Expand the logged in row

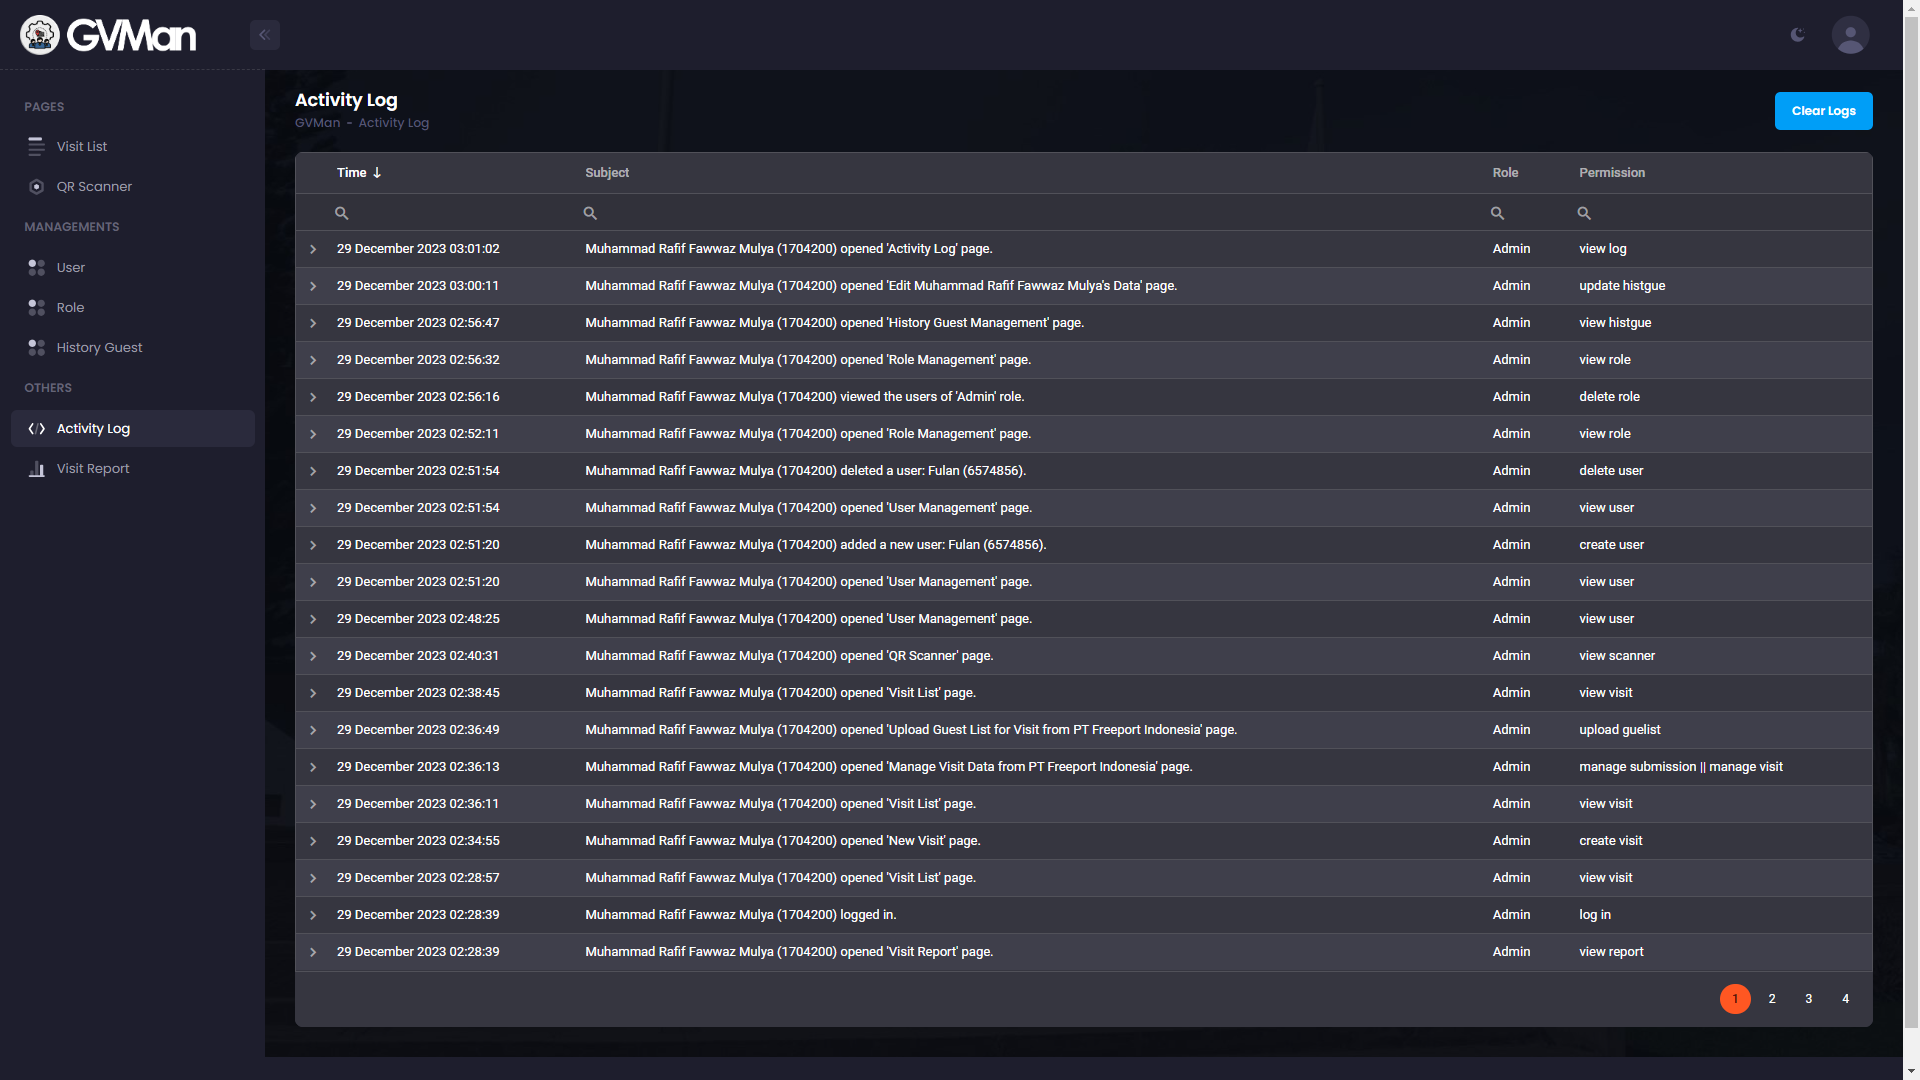pyautogui.click(x=313, y=915)
